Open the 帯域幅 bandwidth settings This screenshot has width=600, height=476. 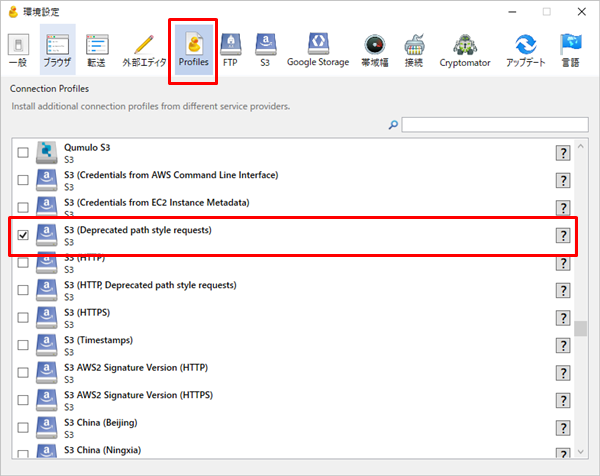[375, 49]
